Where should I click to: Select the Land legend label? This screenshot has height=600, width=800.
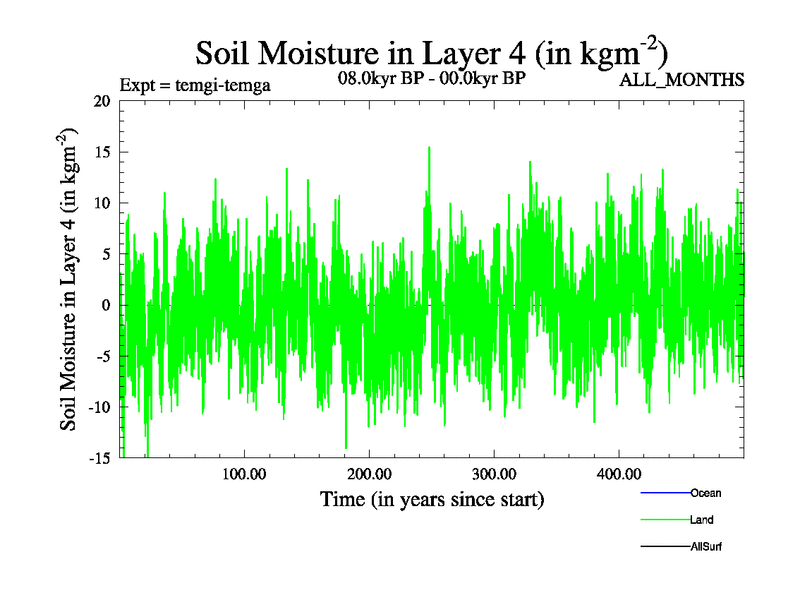(701, 520)
